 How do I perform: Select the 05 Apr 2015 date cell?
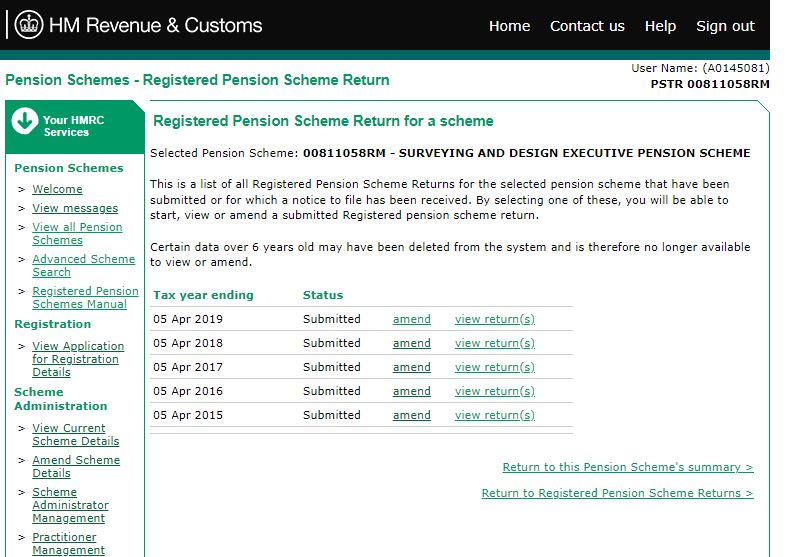coord(188,415)
